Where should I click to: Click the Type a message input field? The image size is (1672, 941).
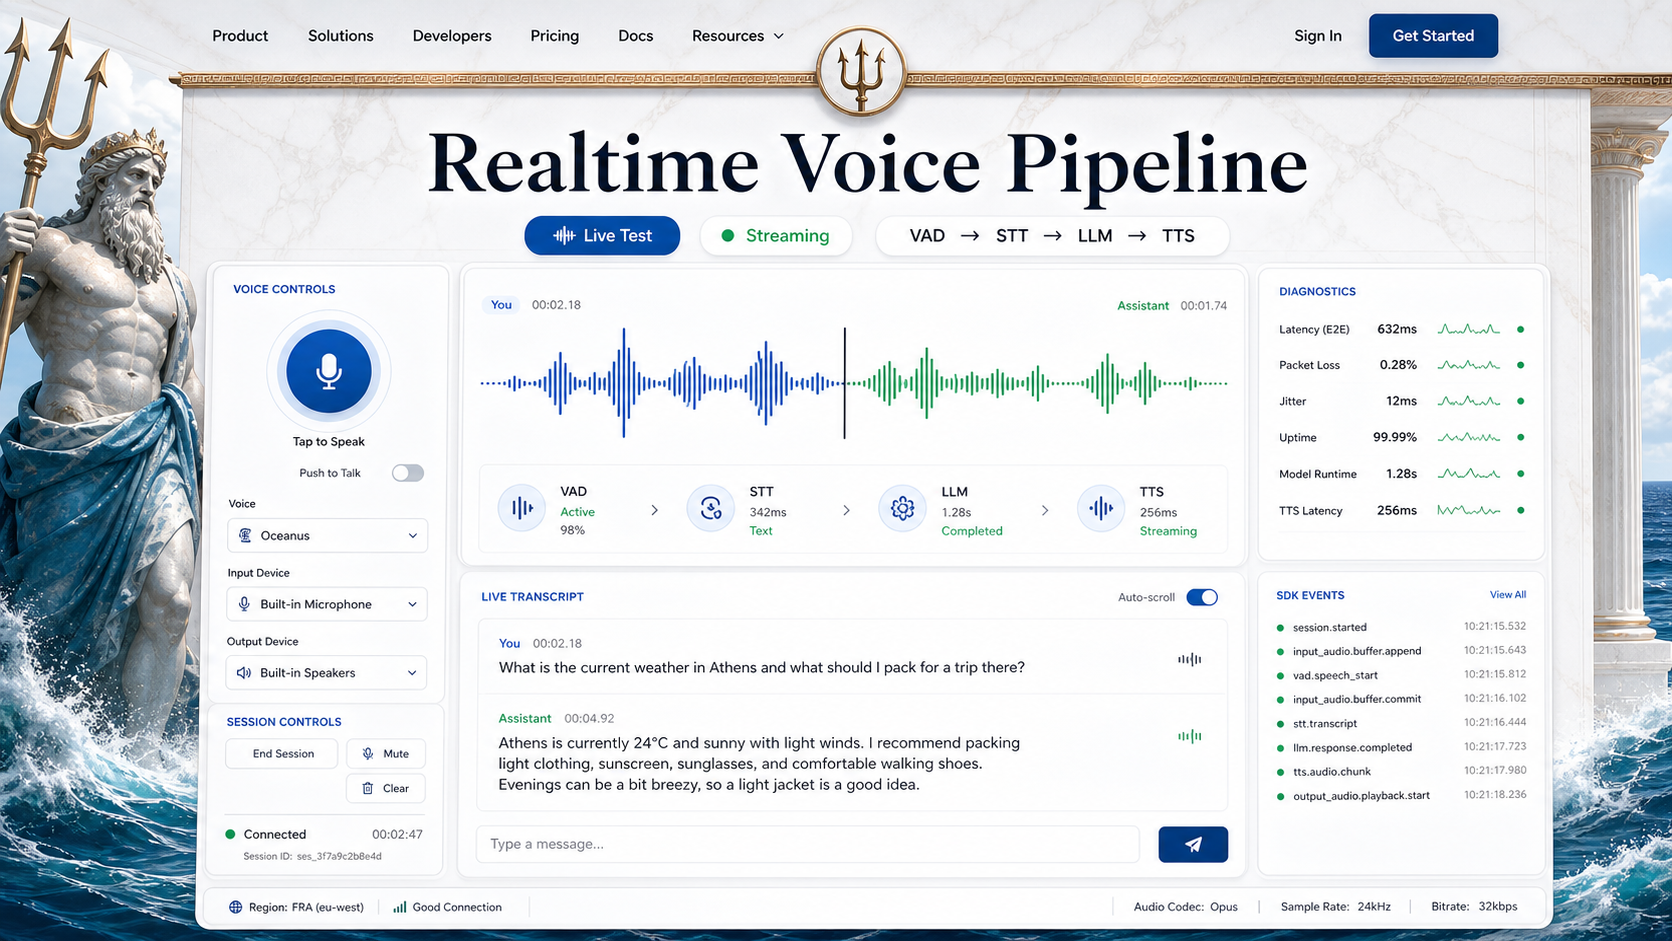tap(808, 844)
